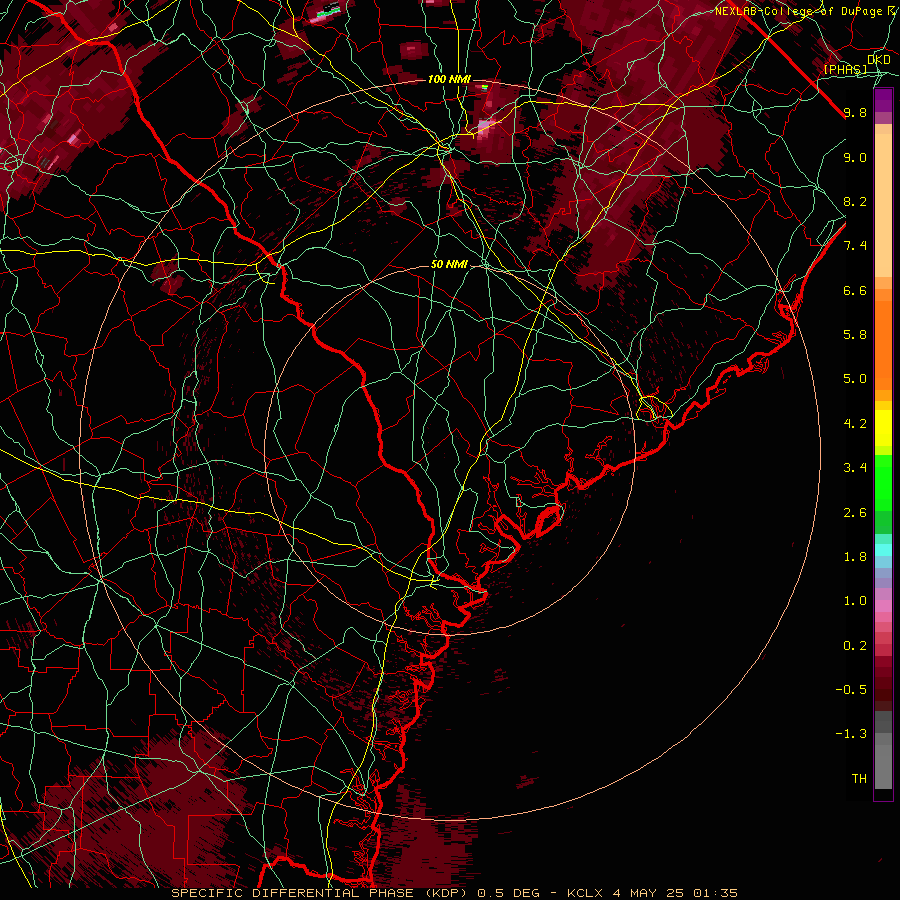Click the Specific Differential Phase KCLX caption
The width and height of the screenshot is (900, 900).
pos(454,893)
